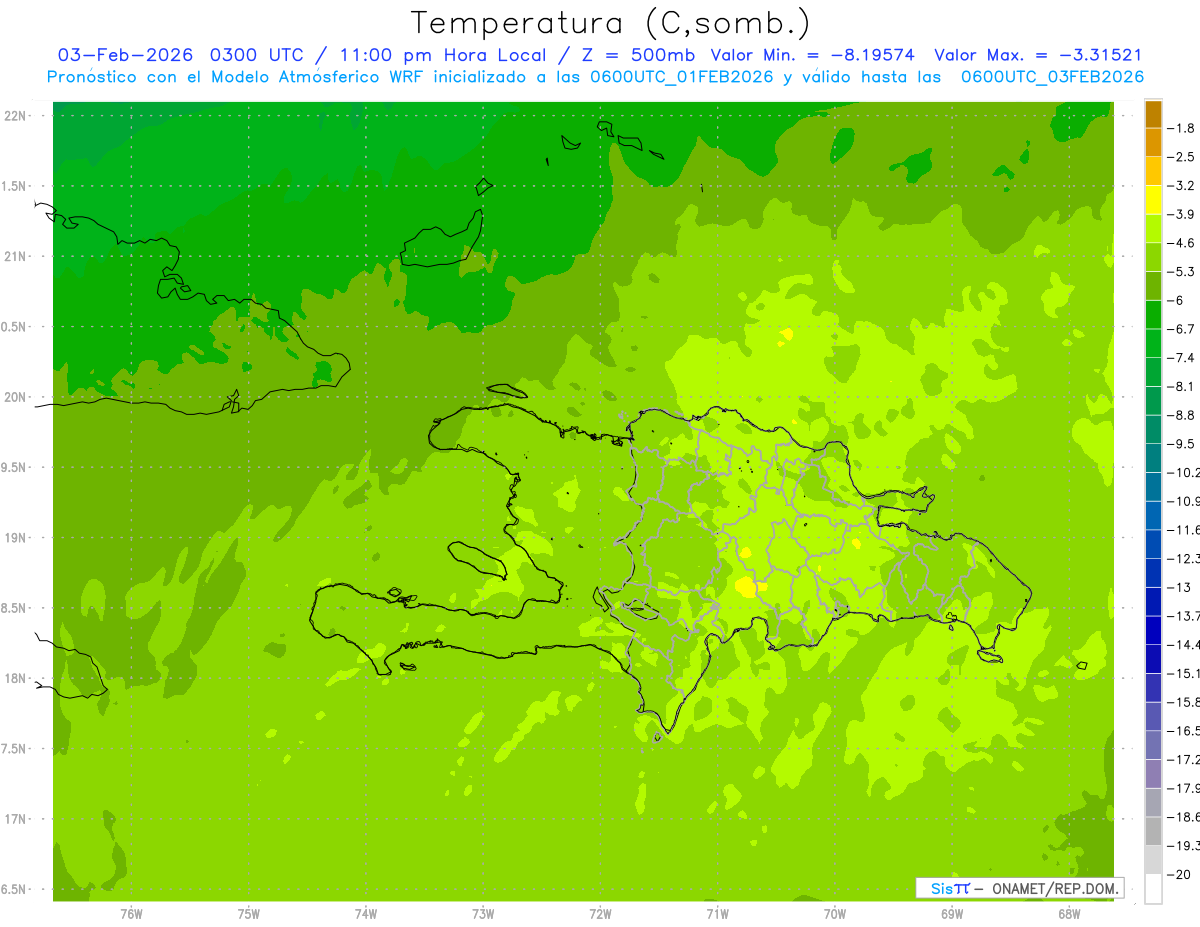Click the purple swatch between -17.2 and -17.9
Screen dimensions: 1200x927
coord(1153,773)
